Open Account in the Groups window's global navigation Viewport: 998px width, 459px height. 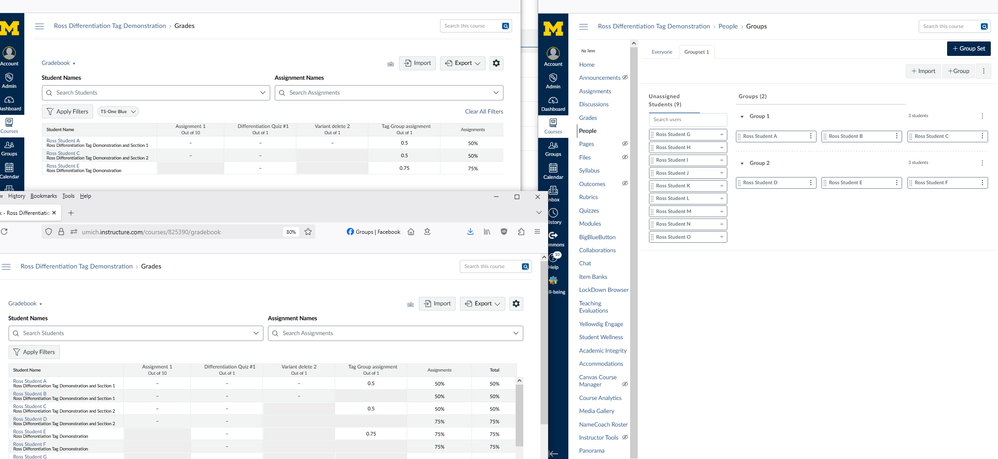pyautogui.click(x=552, y=56)
